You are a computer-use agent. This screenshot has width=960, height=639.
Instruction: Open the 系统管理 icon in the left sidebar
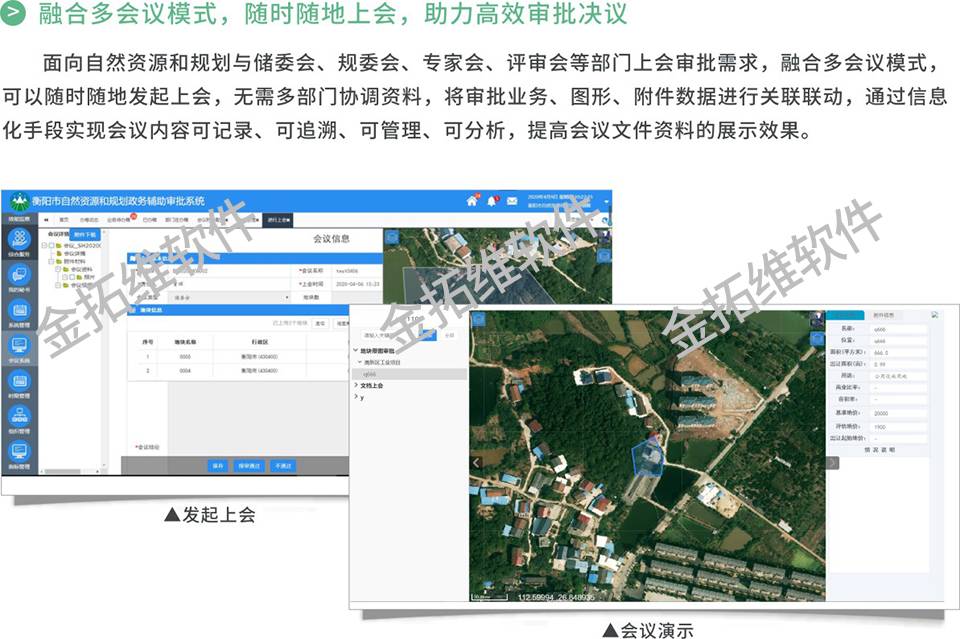pyautogui.click(x=19, y=310)
